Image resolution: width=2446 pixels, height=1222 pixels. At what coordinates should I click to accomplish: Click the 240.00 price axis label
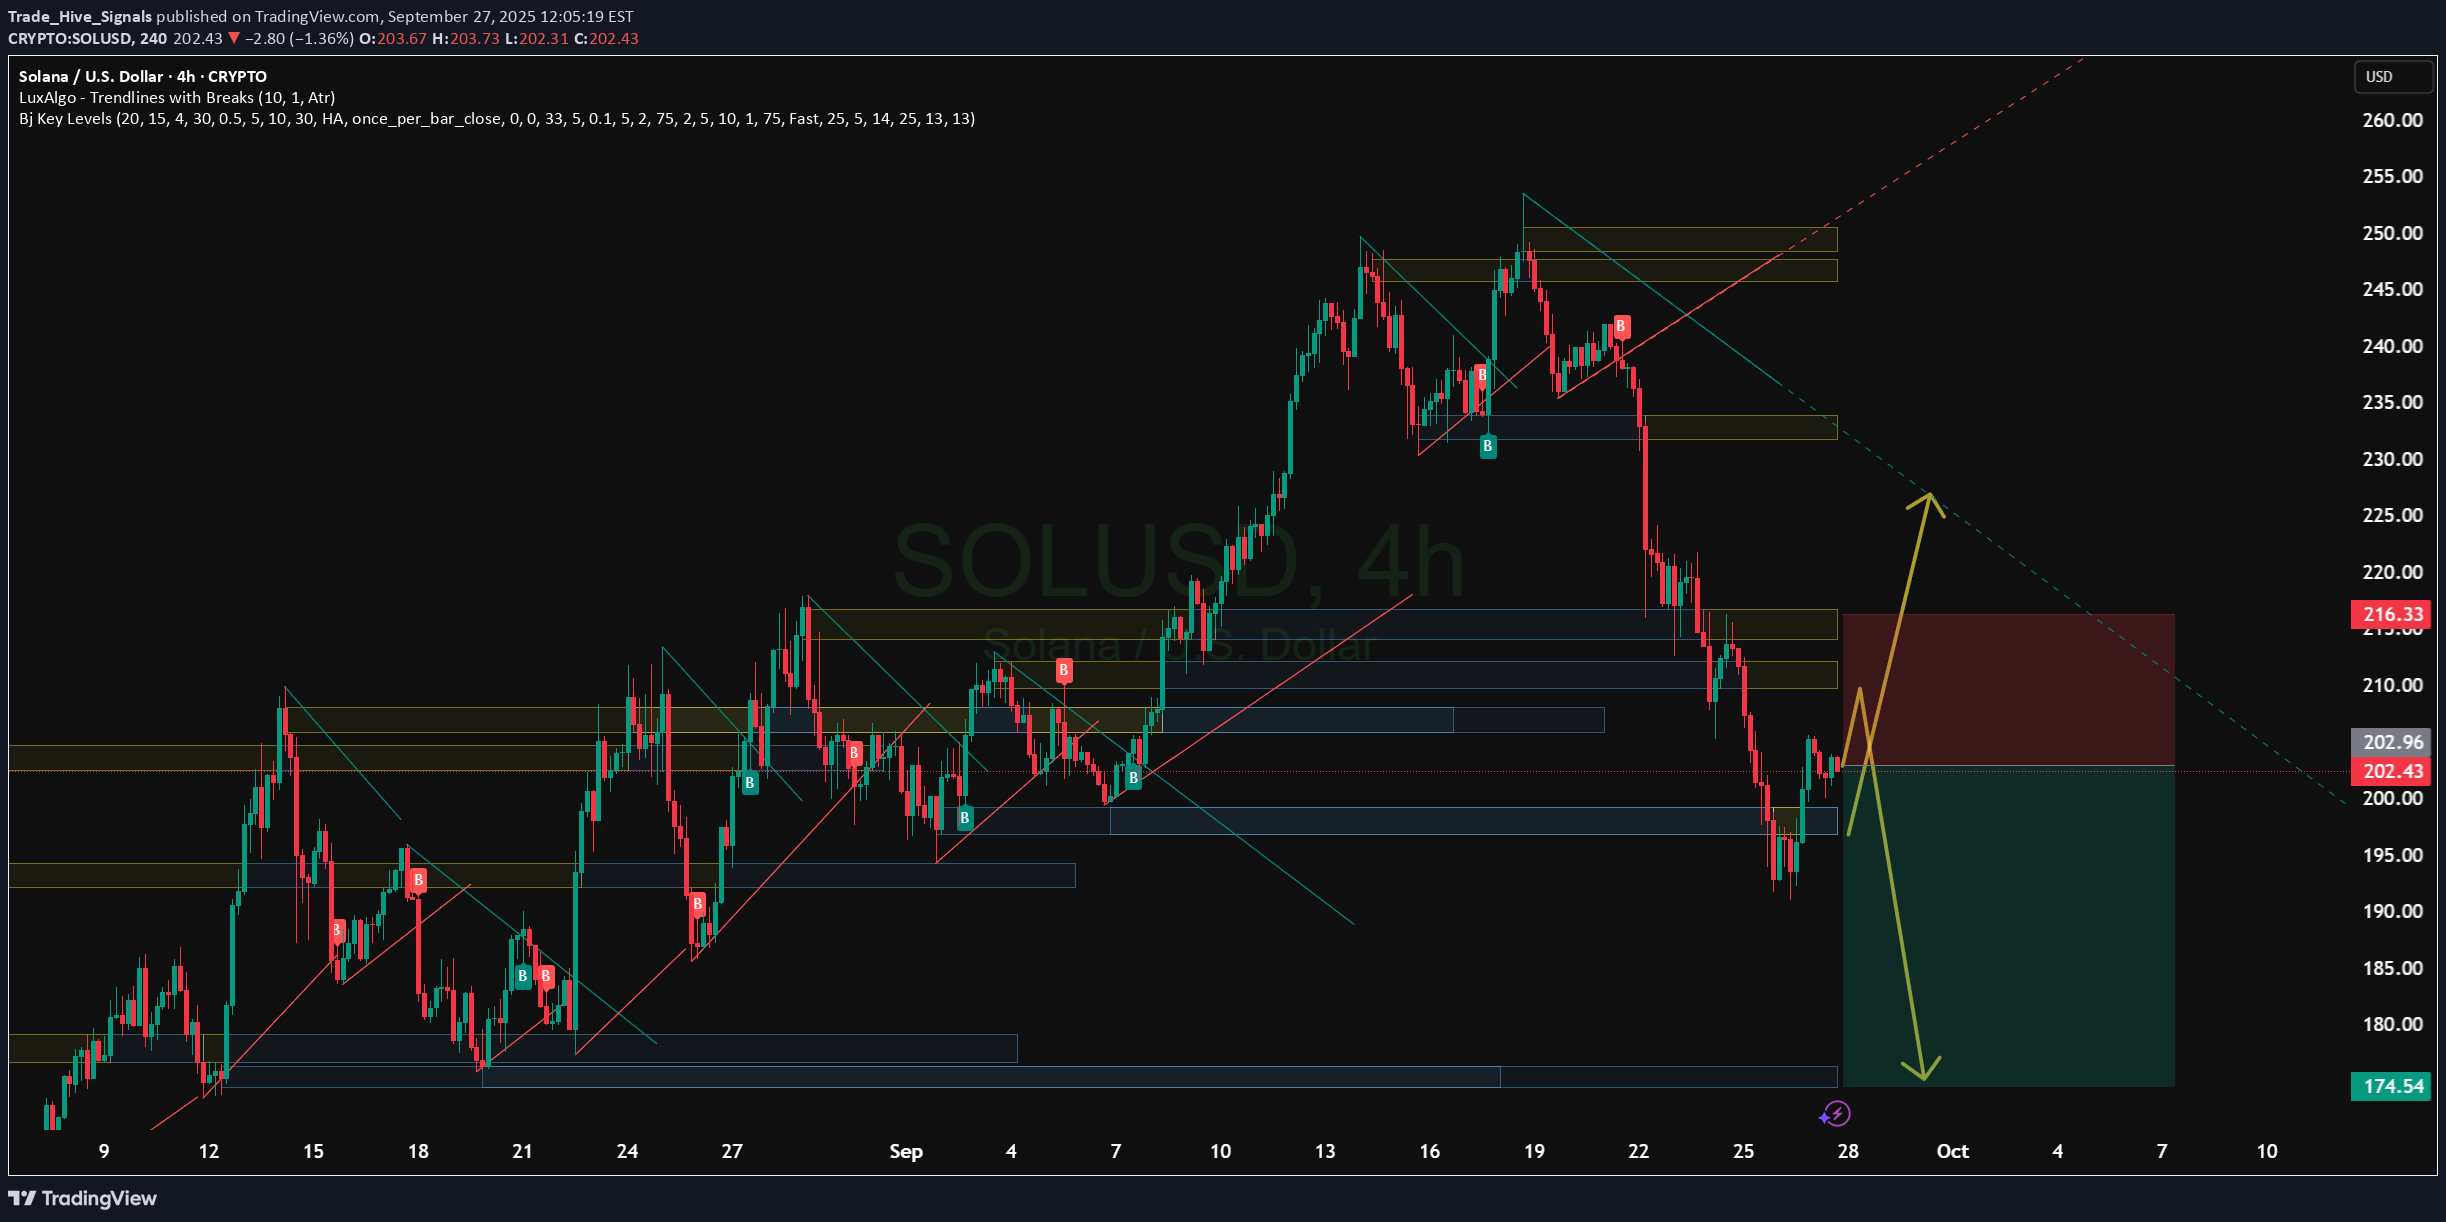[x=2392, y=346]
